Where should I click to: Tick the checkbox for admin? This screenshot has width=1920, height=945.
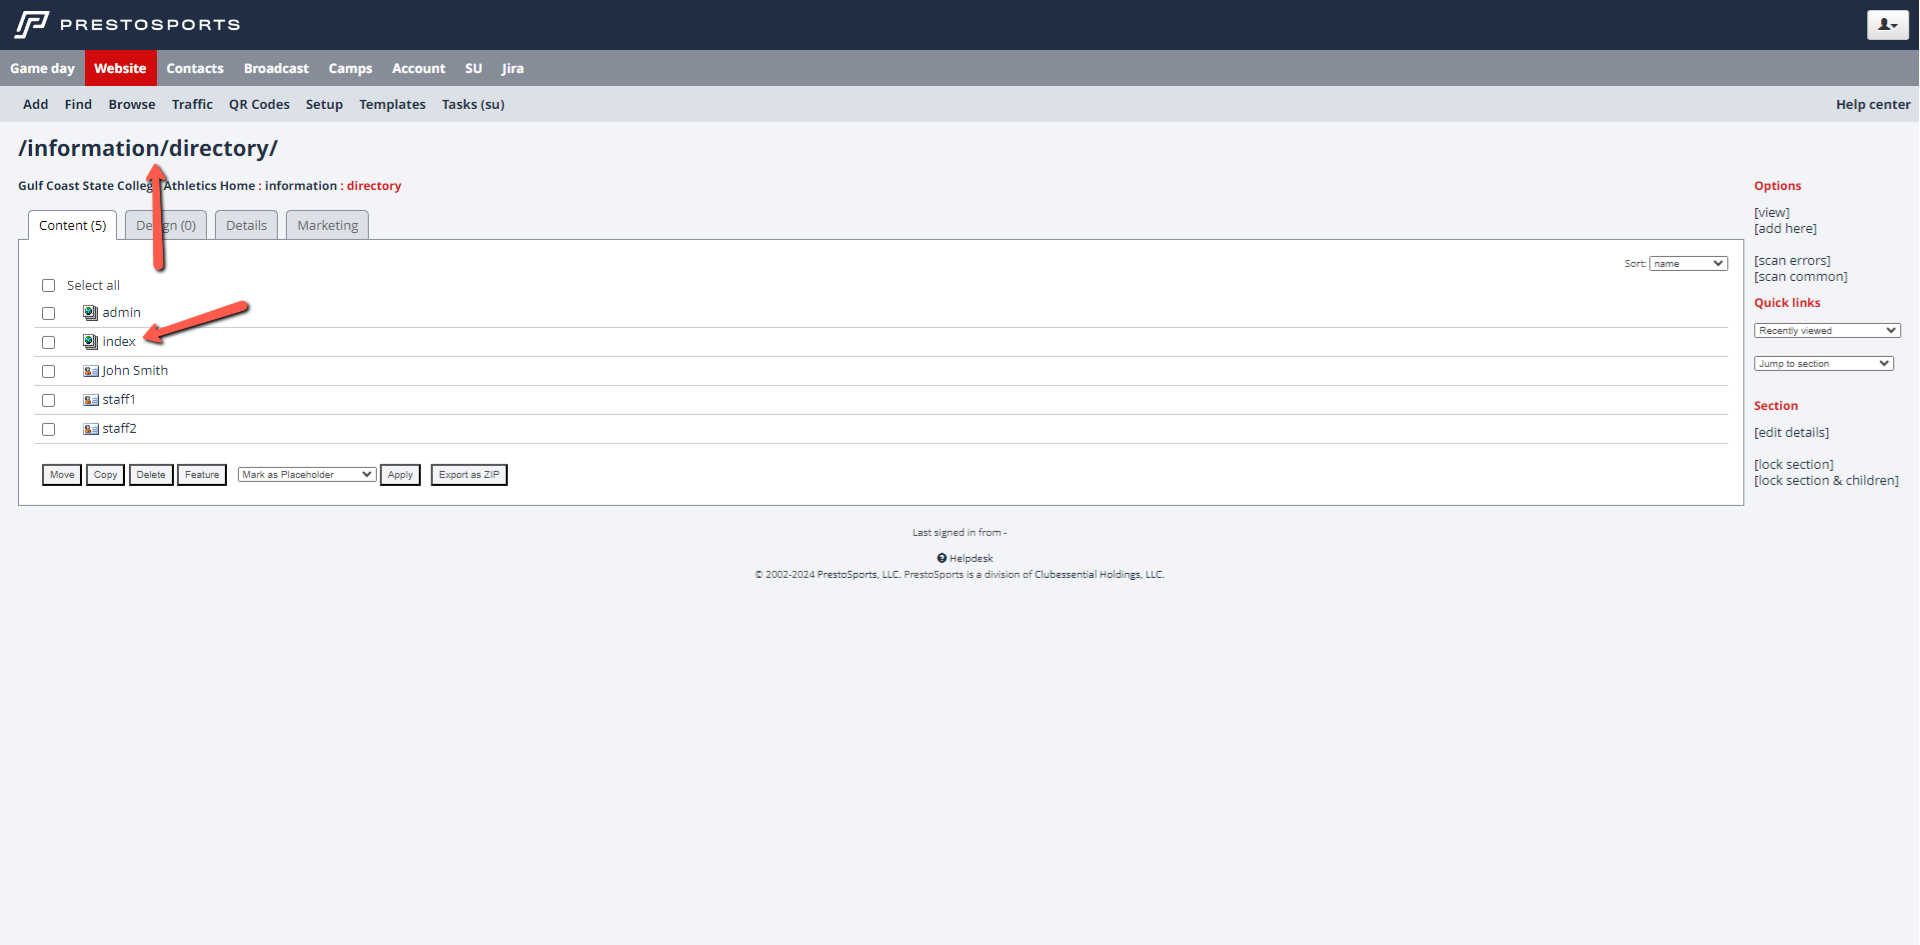pos(48,313)
